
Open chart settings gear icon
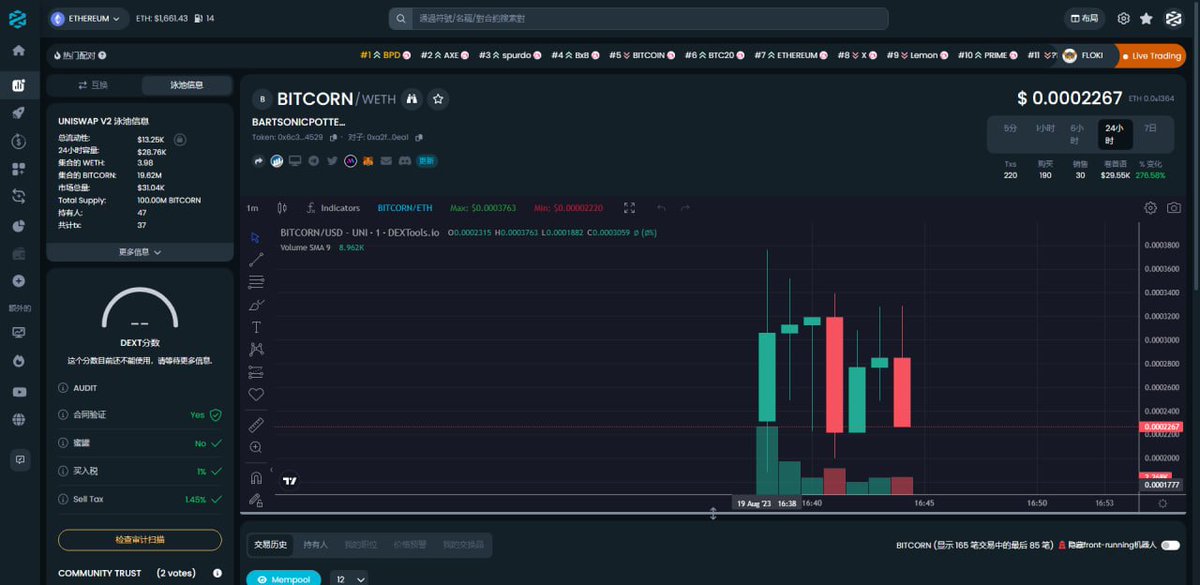point(1151,208)
